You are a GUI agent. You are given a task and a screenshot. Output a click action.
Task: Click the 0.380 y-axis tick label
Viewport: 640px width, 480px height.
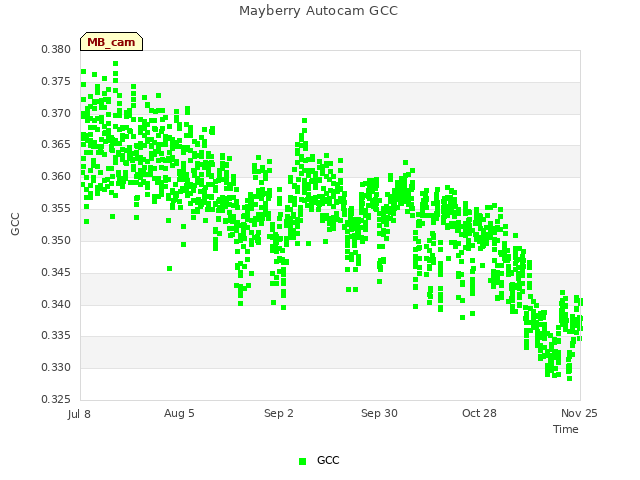point(56,49)
